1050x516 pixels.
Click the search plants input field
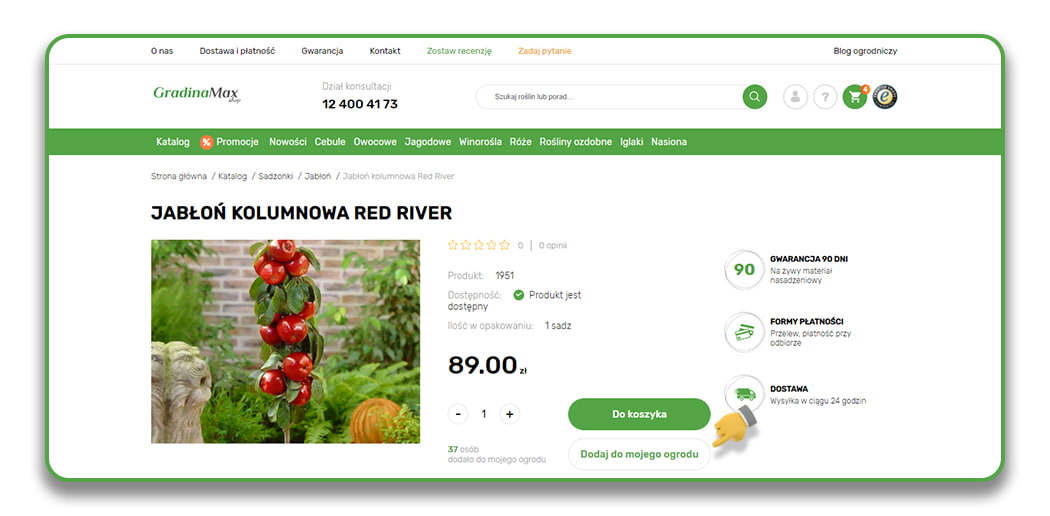609,97
